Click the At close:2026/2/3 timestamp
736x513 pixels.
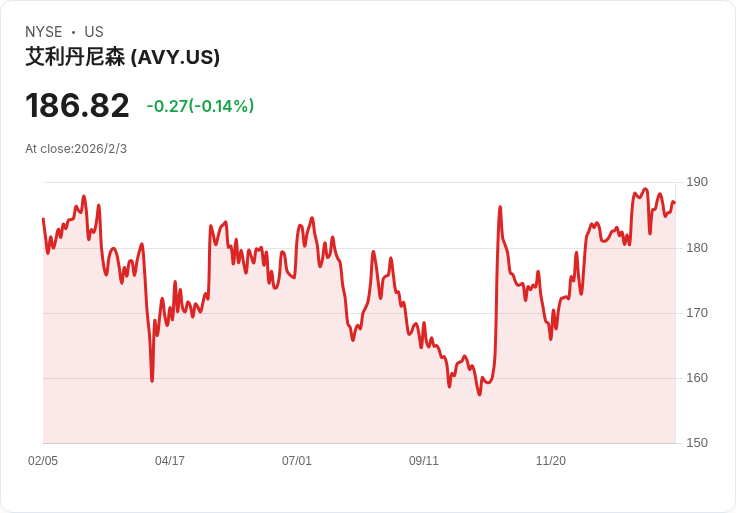click(x=76, y=149)
